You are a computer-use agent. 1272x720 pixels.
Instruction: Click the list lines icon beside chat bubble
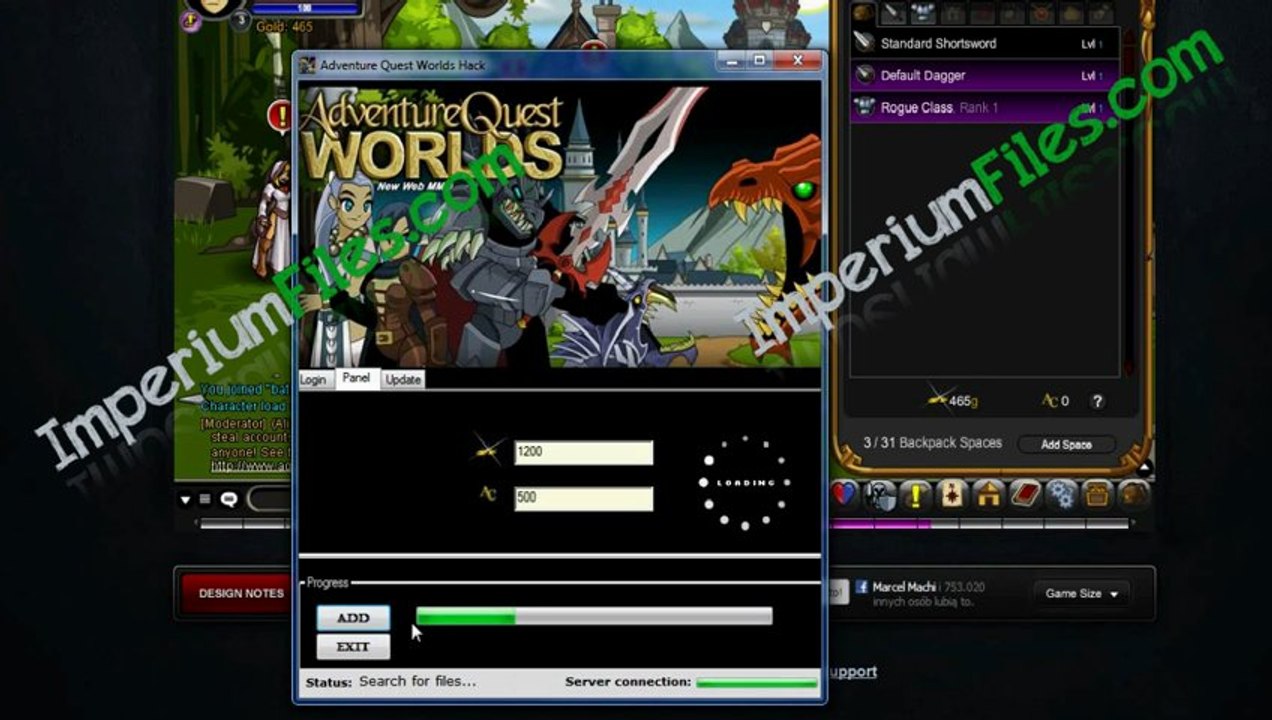(x=205, y=499)
